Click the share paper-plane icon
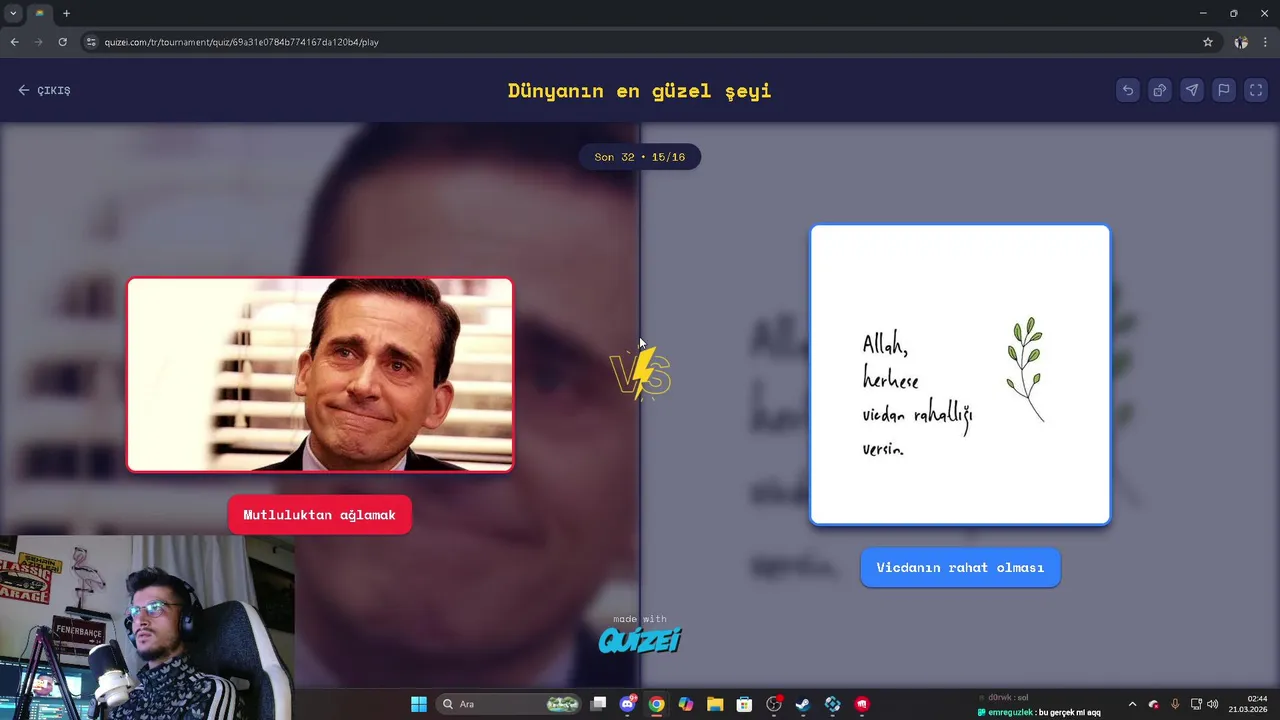Viewport: 1280px width, 720px height. coord(1192,90)
